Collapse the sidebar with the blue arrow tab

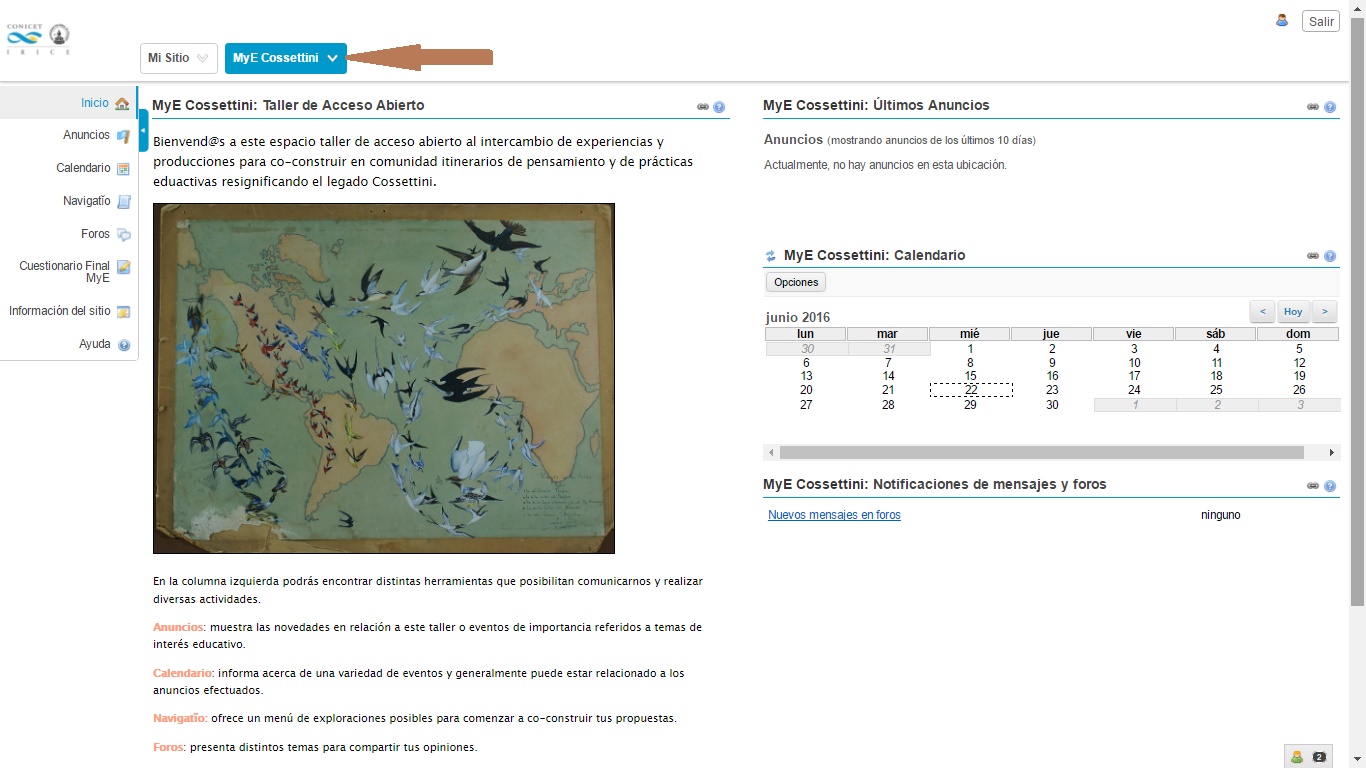coord(143,131)
